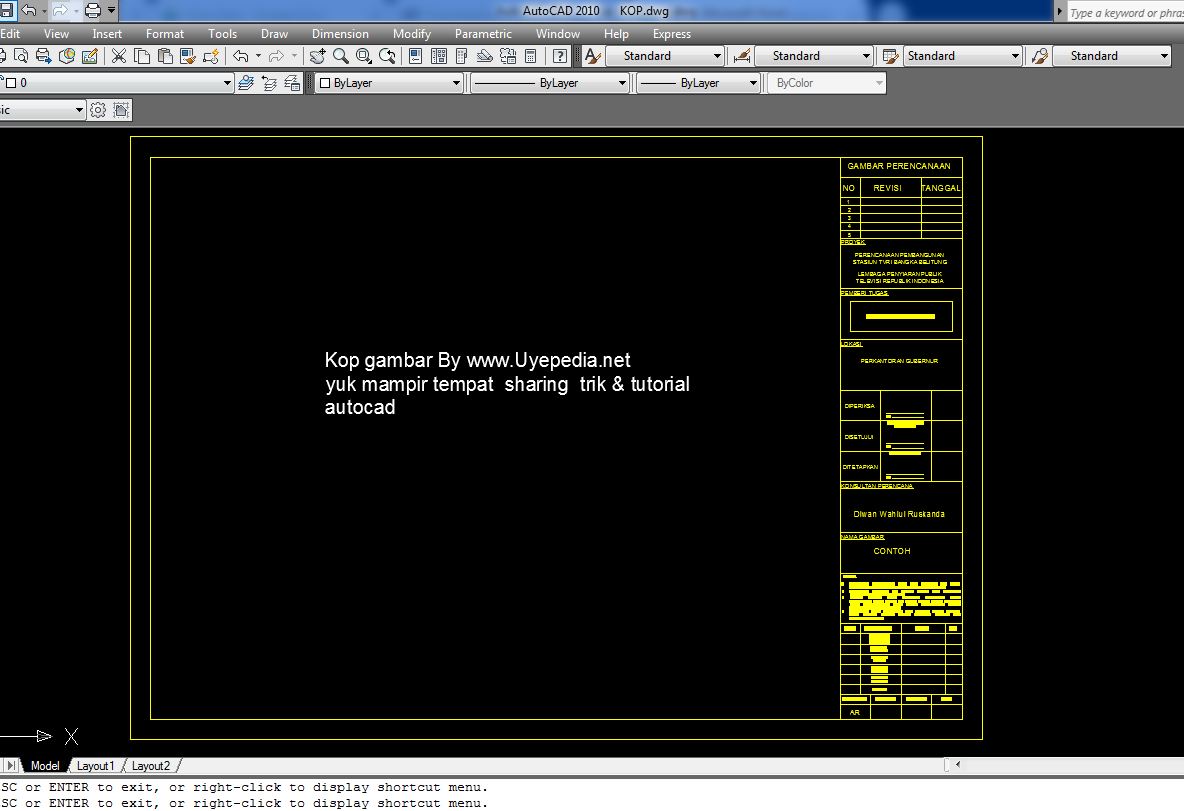Click the Publish icon
The height and width of the screenshot is (811, 1184).
(x=44, y=56)
